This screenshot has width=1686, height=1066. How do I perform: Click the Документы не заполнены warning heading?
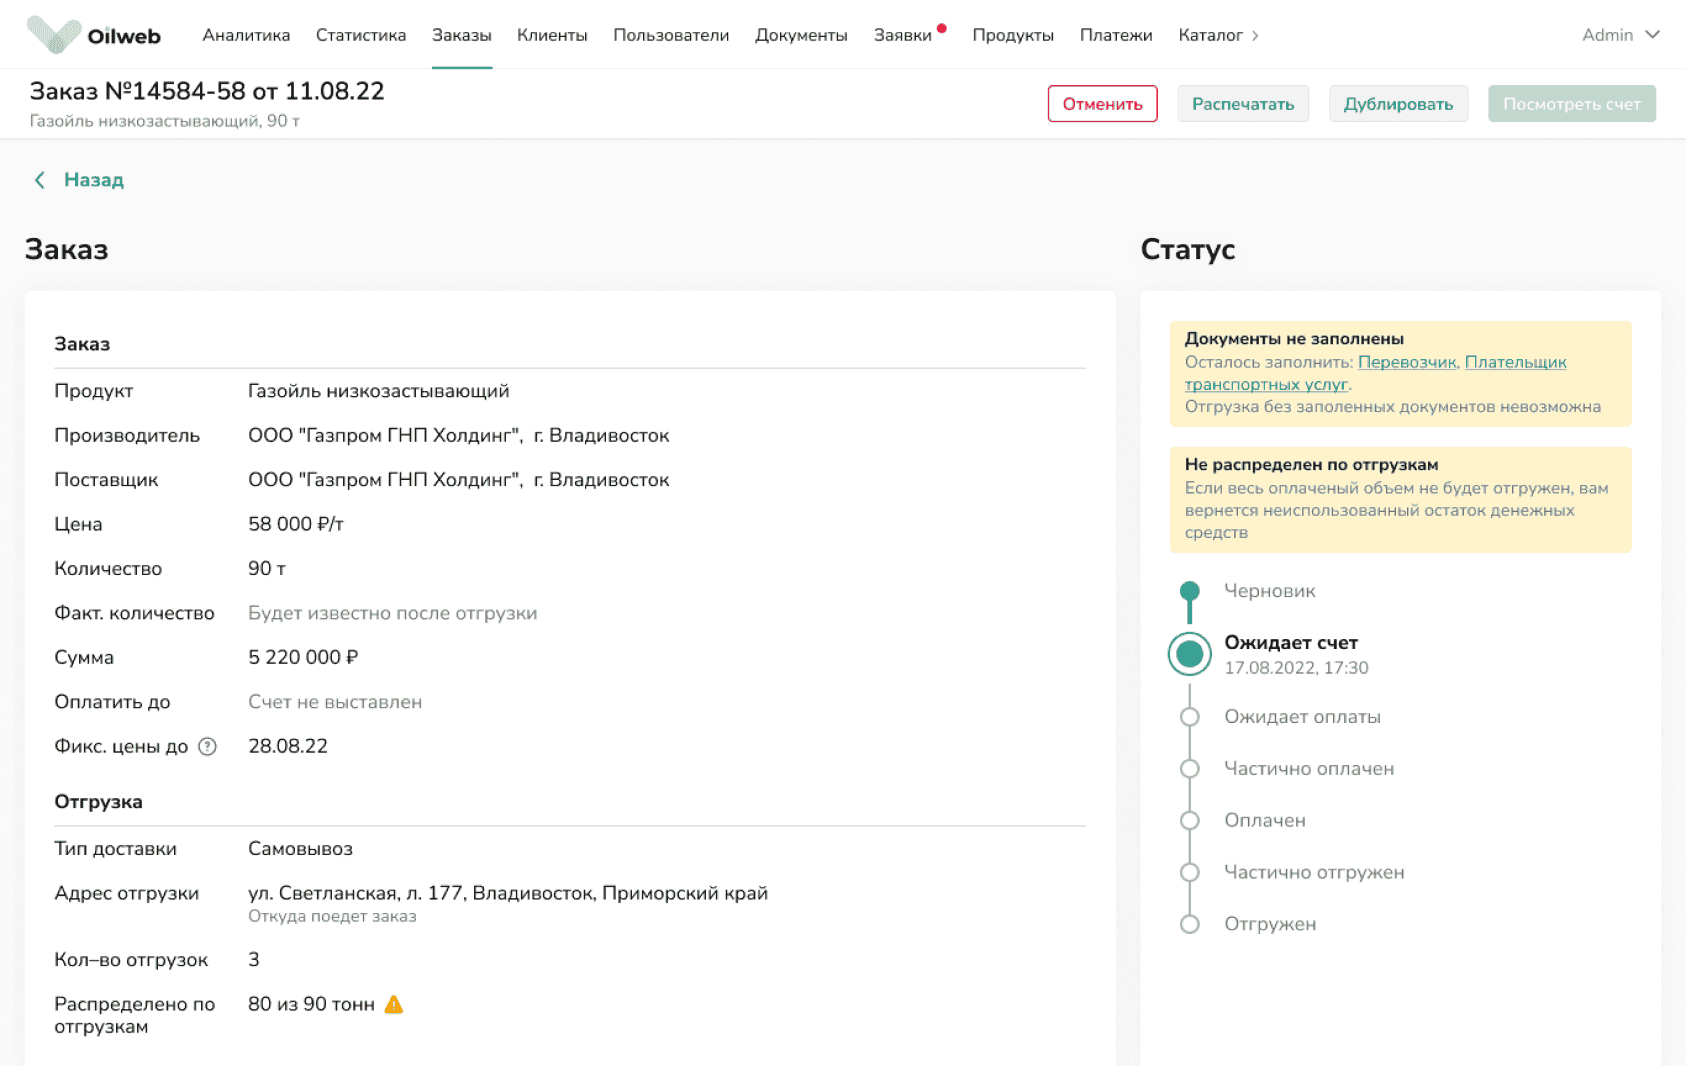(1294, 339)
